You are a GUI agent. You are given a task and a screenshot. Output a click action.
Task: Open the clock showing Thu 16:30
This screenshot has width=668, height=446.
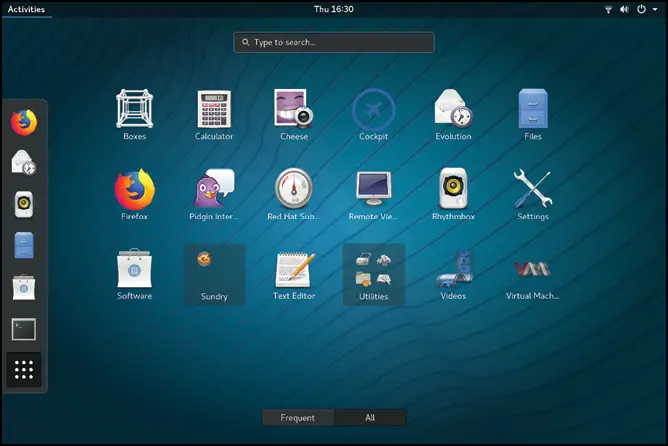333,9
